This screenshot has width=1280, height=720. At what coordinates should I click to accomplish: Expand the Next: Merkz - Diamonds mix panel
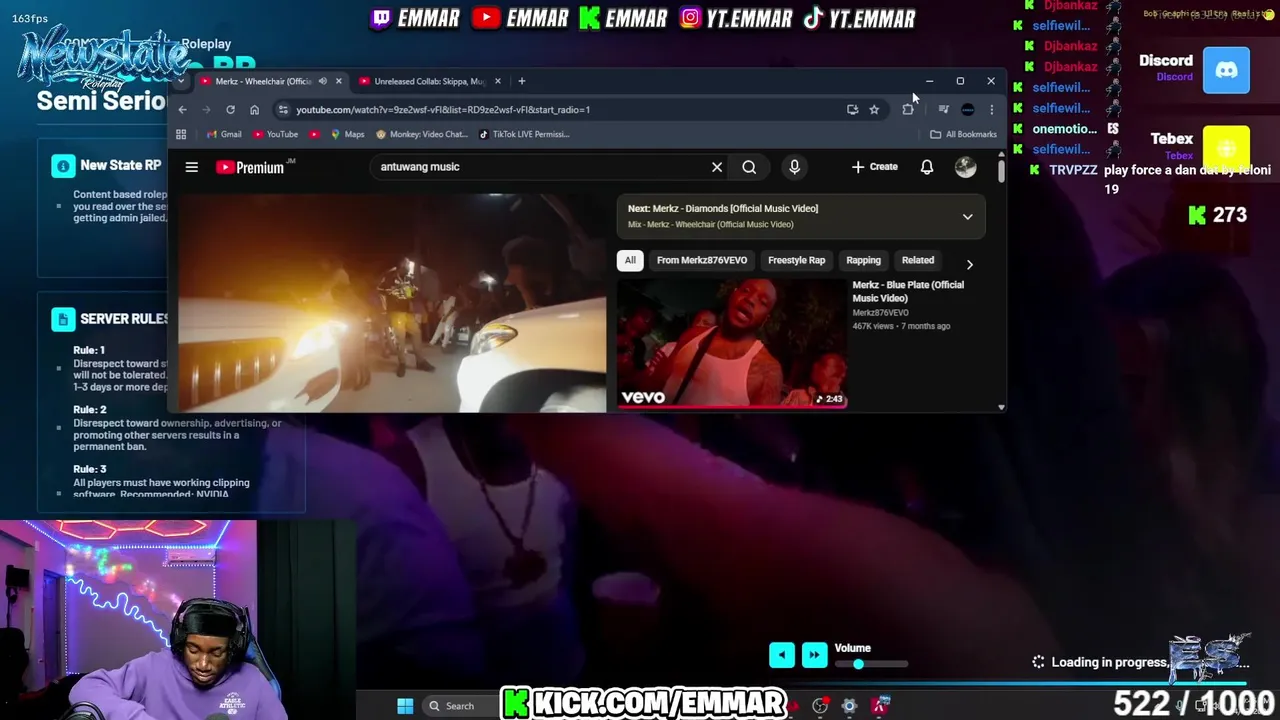967,216
